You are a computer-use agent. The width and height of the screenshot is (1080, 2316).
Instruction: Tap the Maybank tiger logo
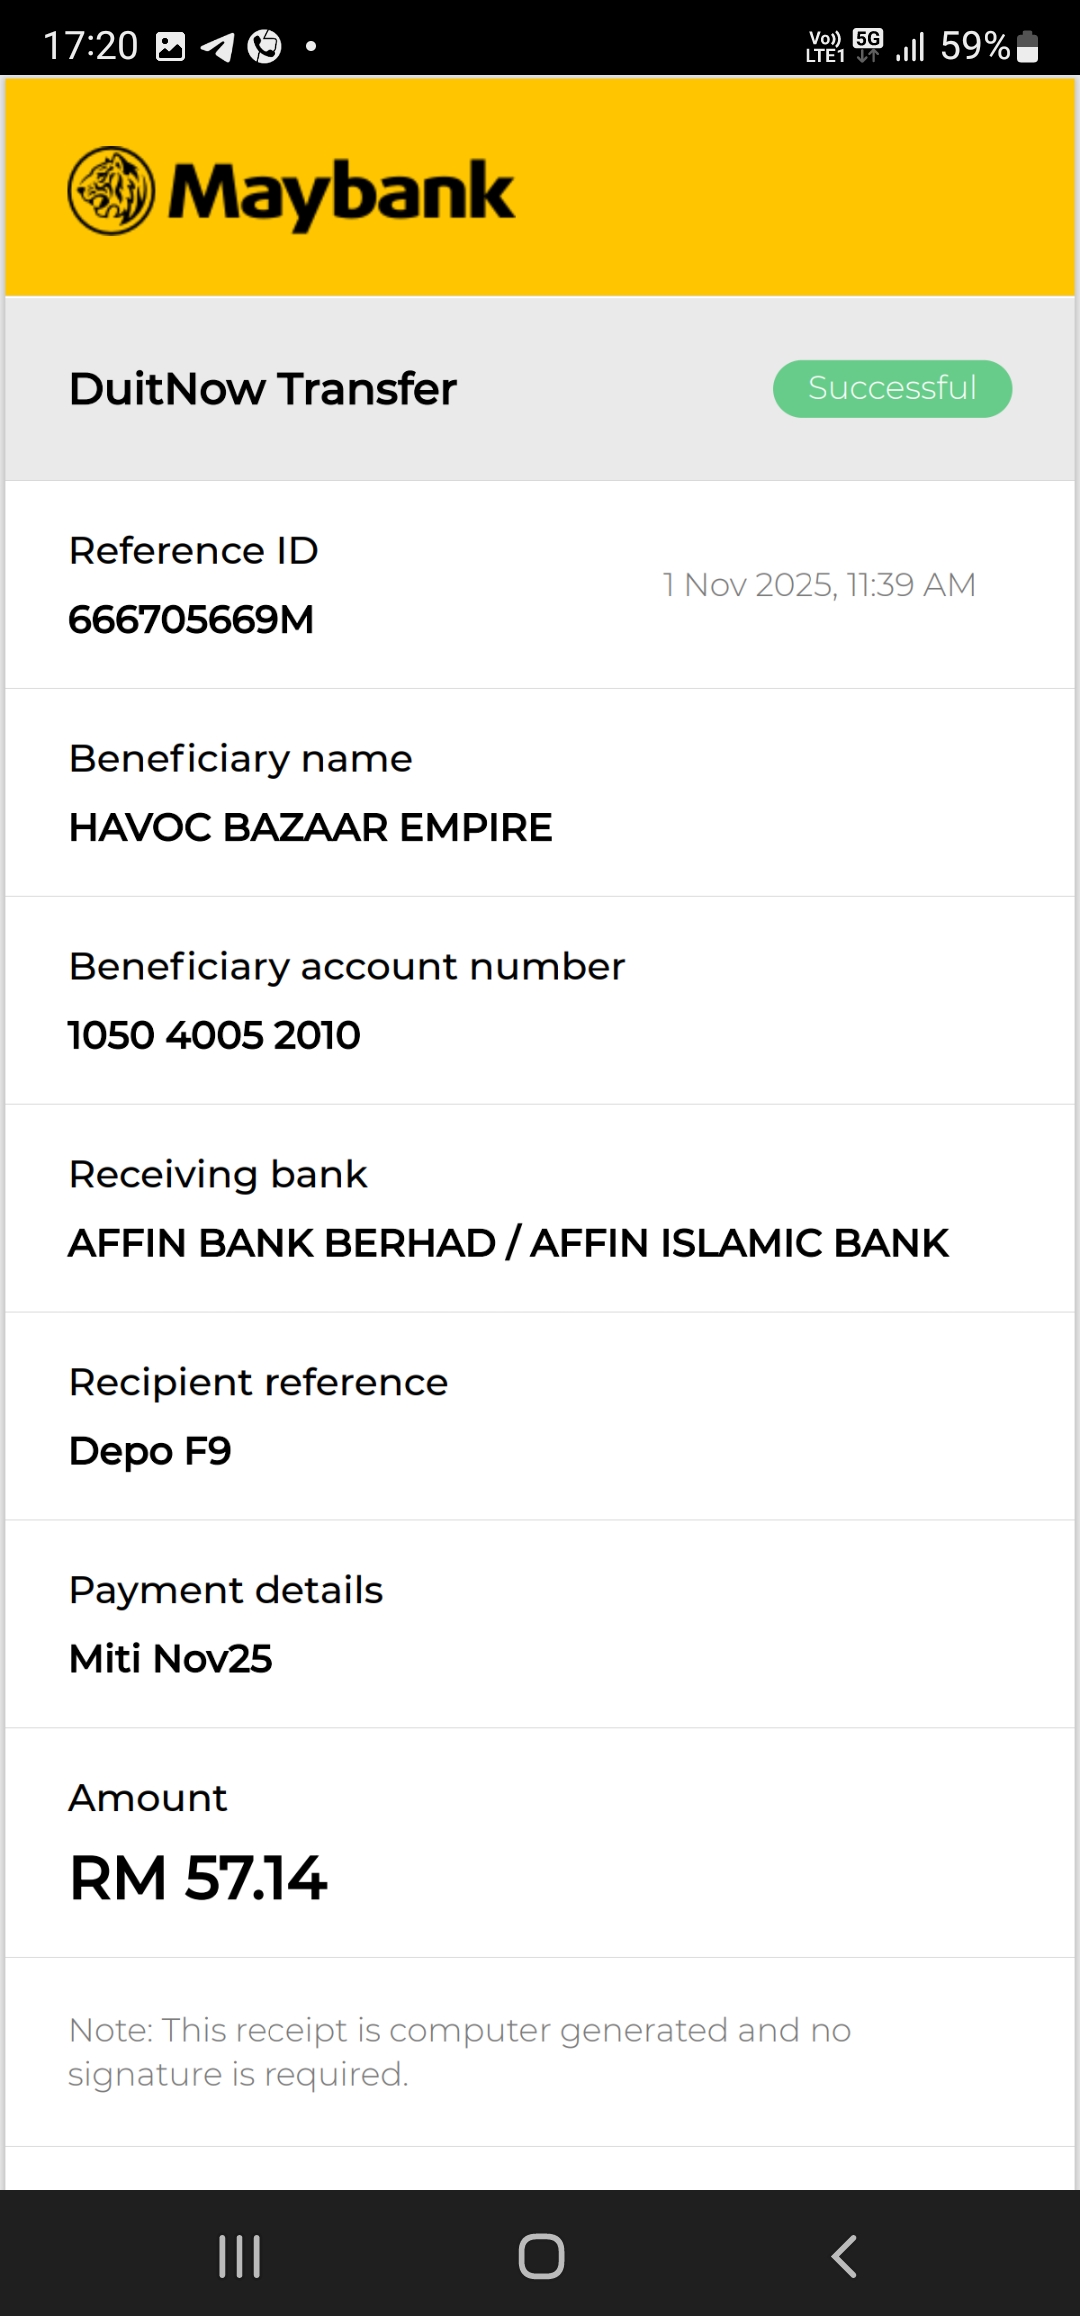(x=111, y=191)
